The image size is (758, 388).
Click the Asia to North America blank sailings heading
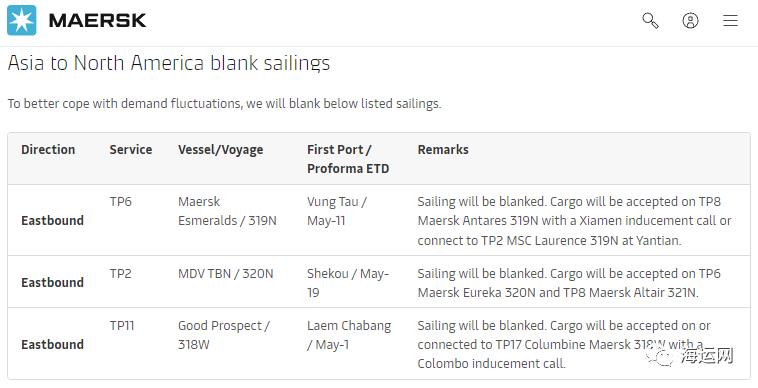[x=169, y=63]
